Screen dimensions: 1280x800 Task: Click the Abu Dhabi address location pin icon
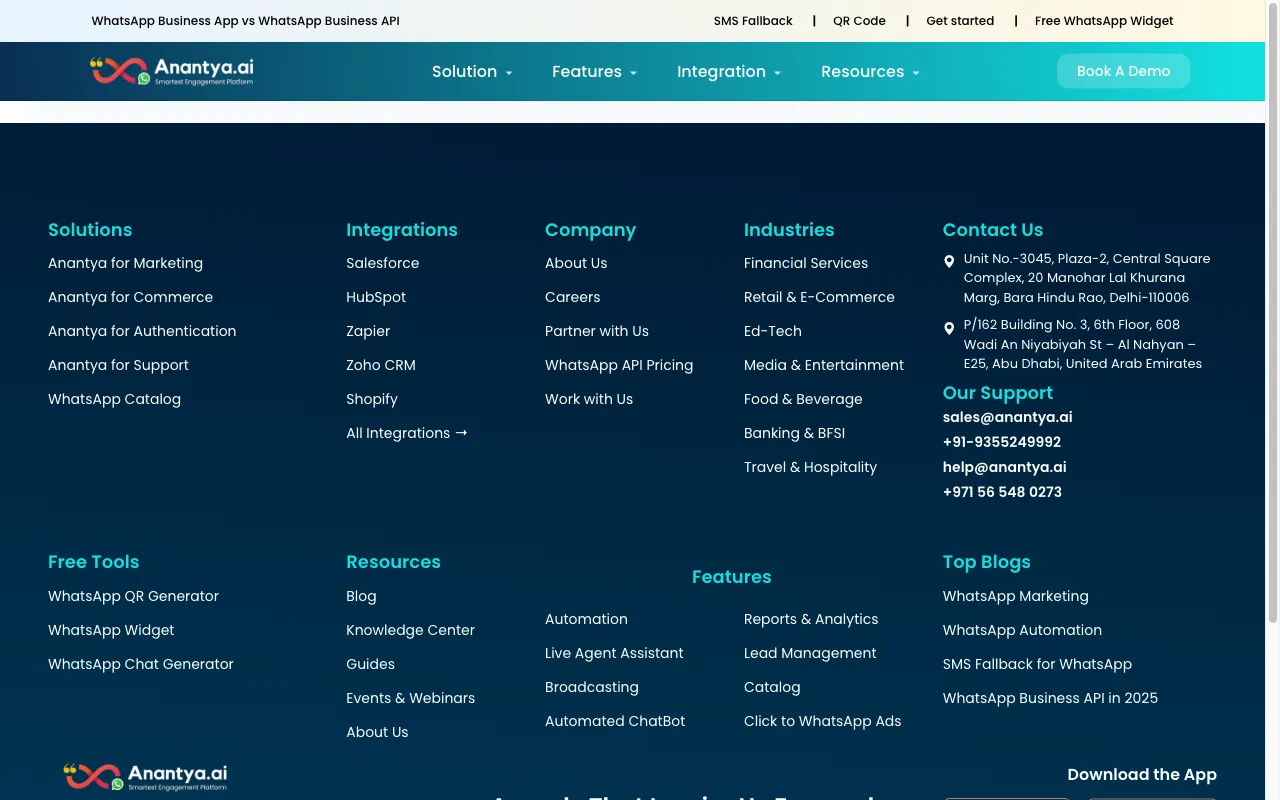coord(949,328)
